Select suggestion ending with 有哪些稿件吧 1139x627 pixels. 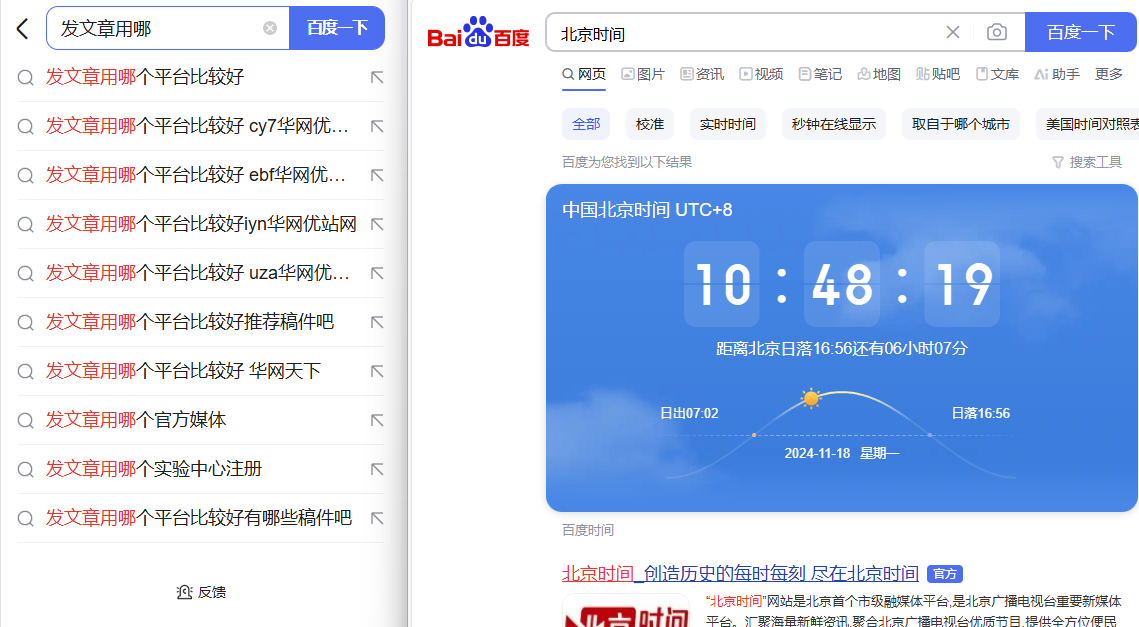click(199, 518)
